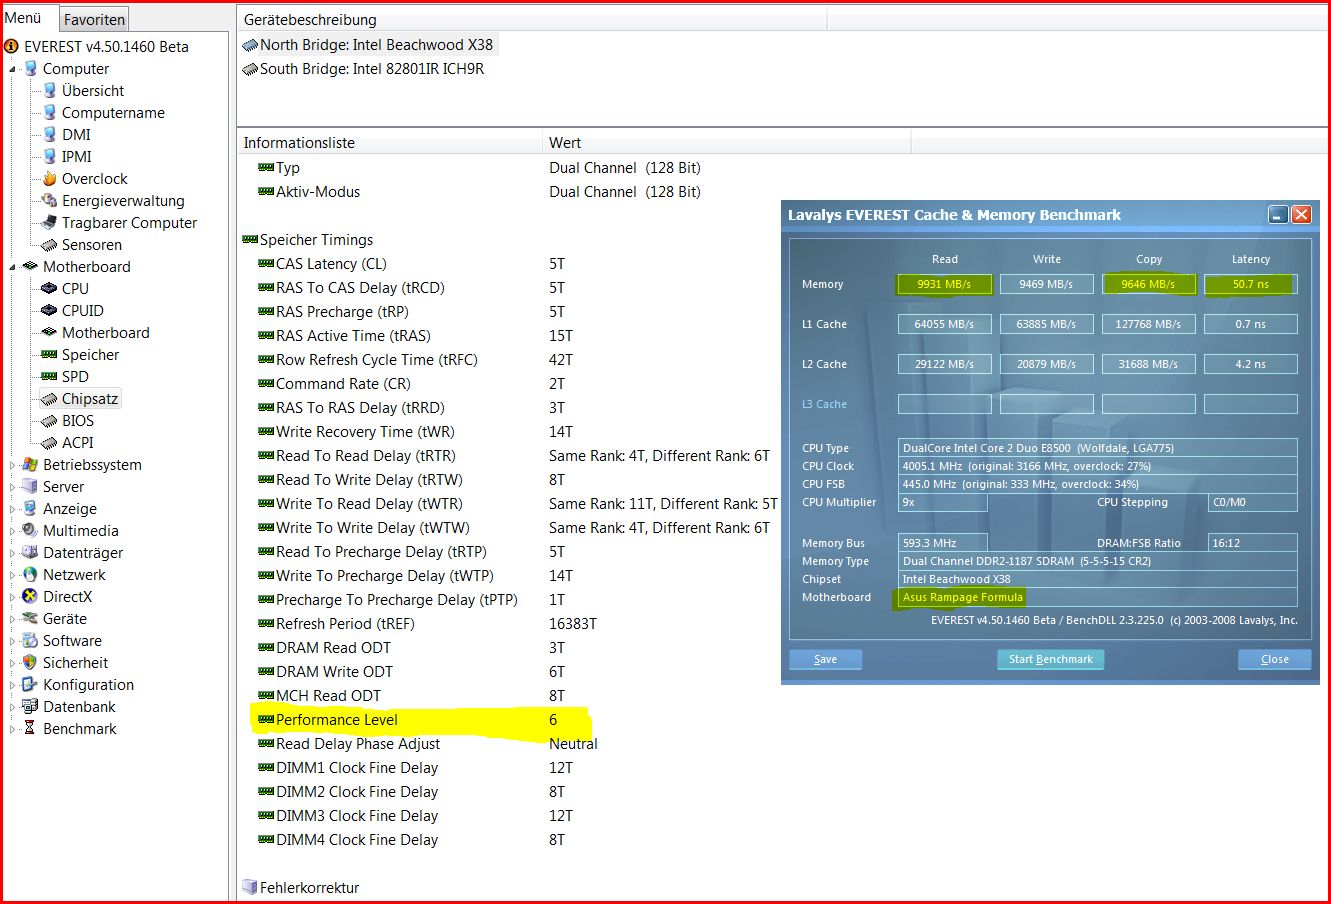This screenshot has width=1331, height=904.
Task: Click the CPU chip icon
Action: (49, 288)
